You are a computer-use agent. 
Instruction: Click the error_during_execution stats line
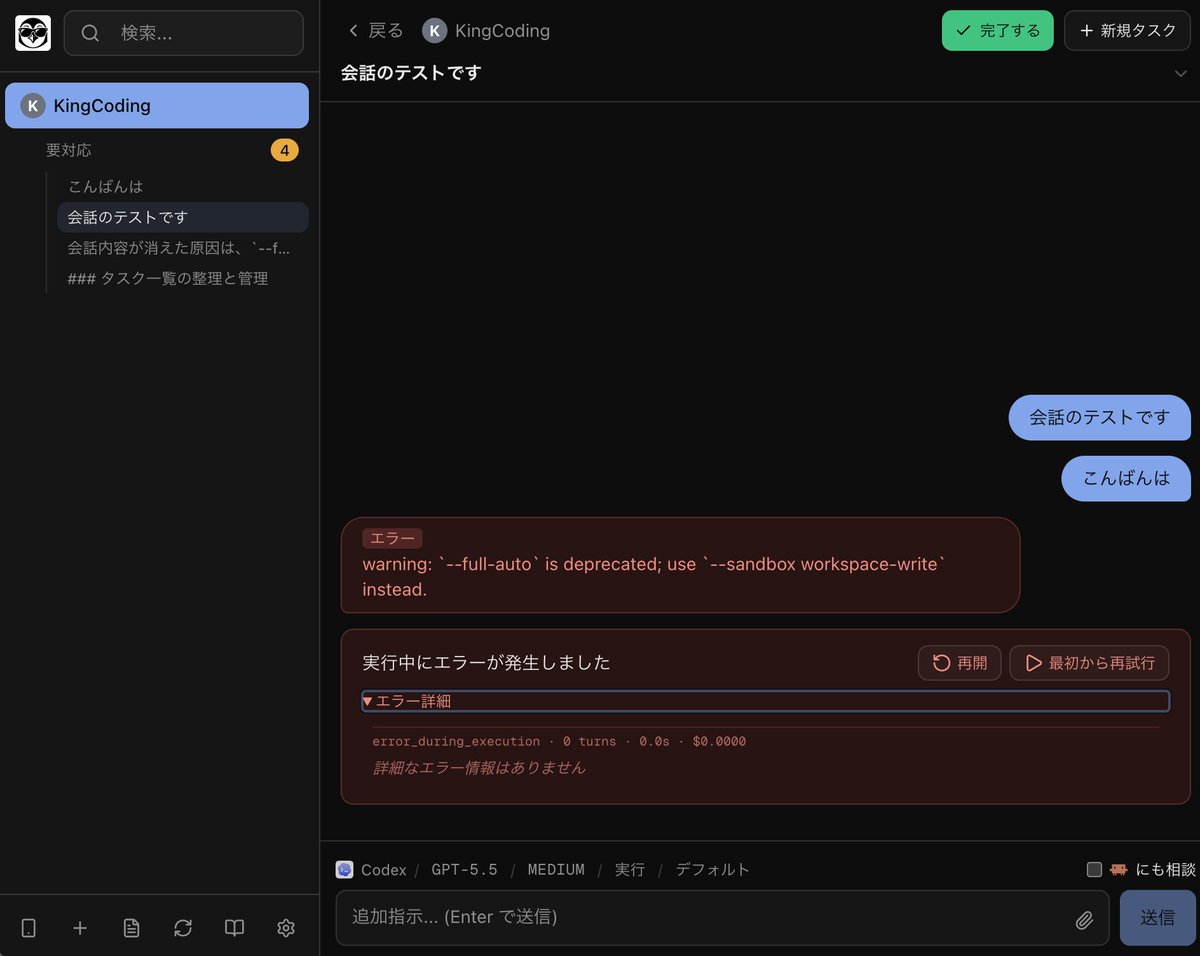click(x=559, y=742)
